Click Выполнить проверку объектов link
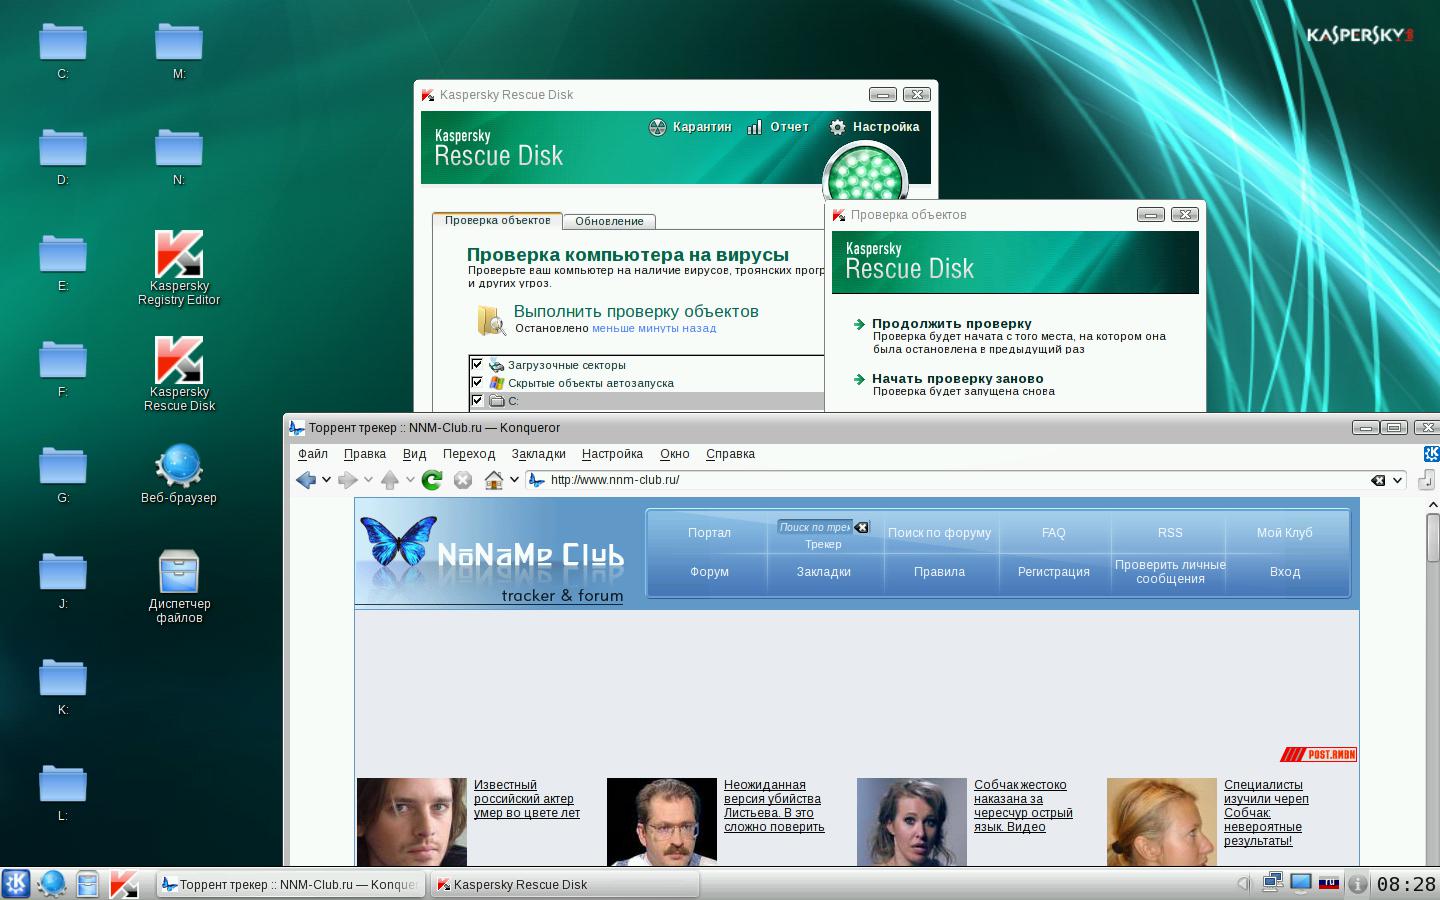 point(636,312)
